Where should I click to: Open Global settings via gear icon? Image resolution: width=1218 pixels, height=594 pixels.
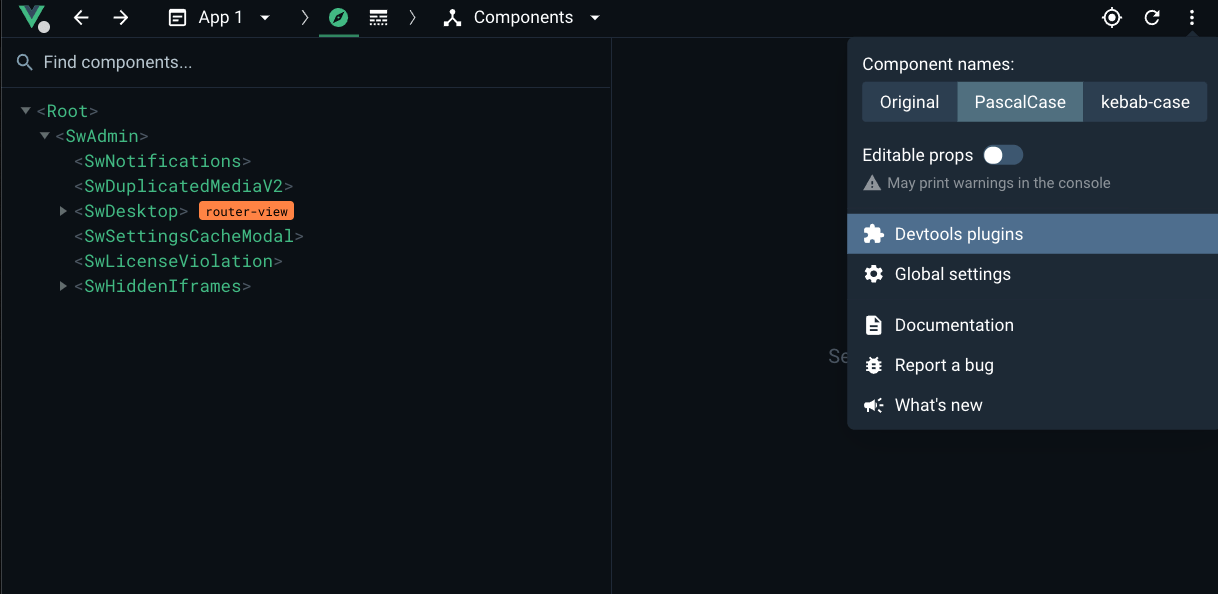point(873,273)
